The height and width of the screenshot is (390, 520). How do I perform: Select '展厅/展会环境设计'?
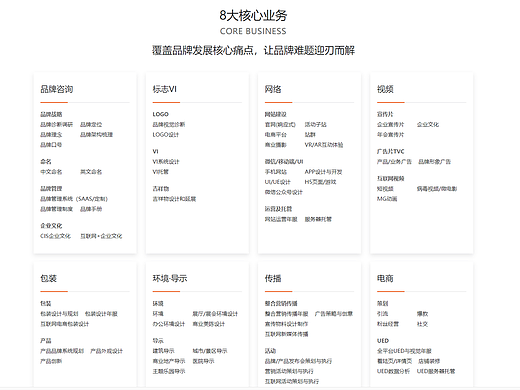coord(215,314)
